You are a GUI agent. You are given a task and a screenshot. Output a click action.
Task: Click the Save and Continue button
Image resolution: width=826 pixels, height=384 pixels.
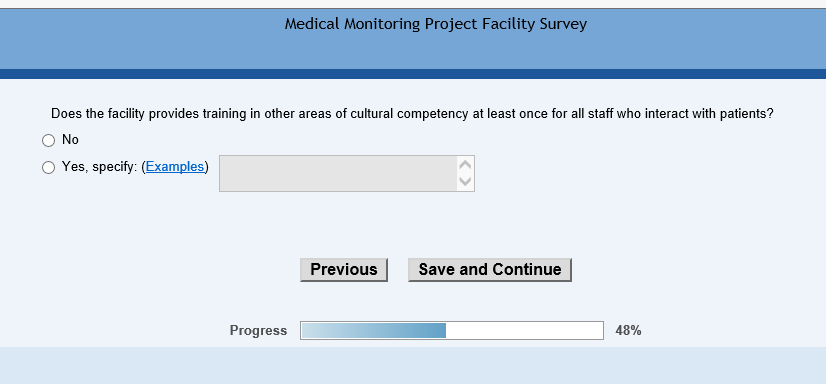[x=490, y=270]
